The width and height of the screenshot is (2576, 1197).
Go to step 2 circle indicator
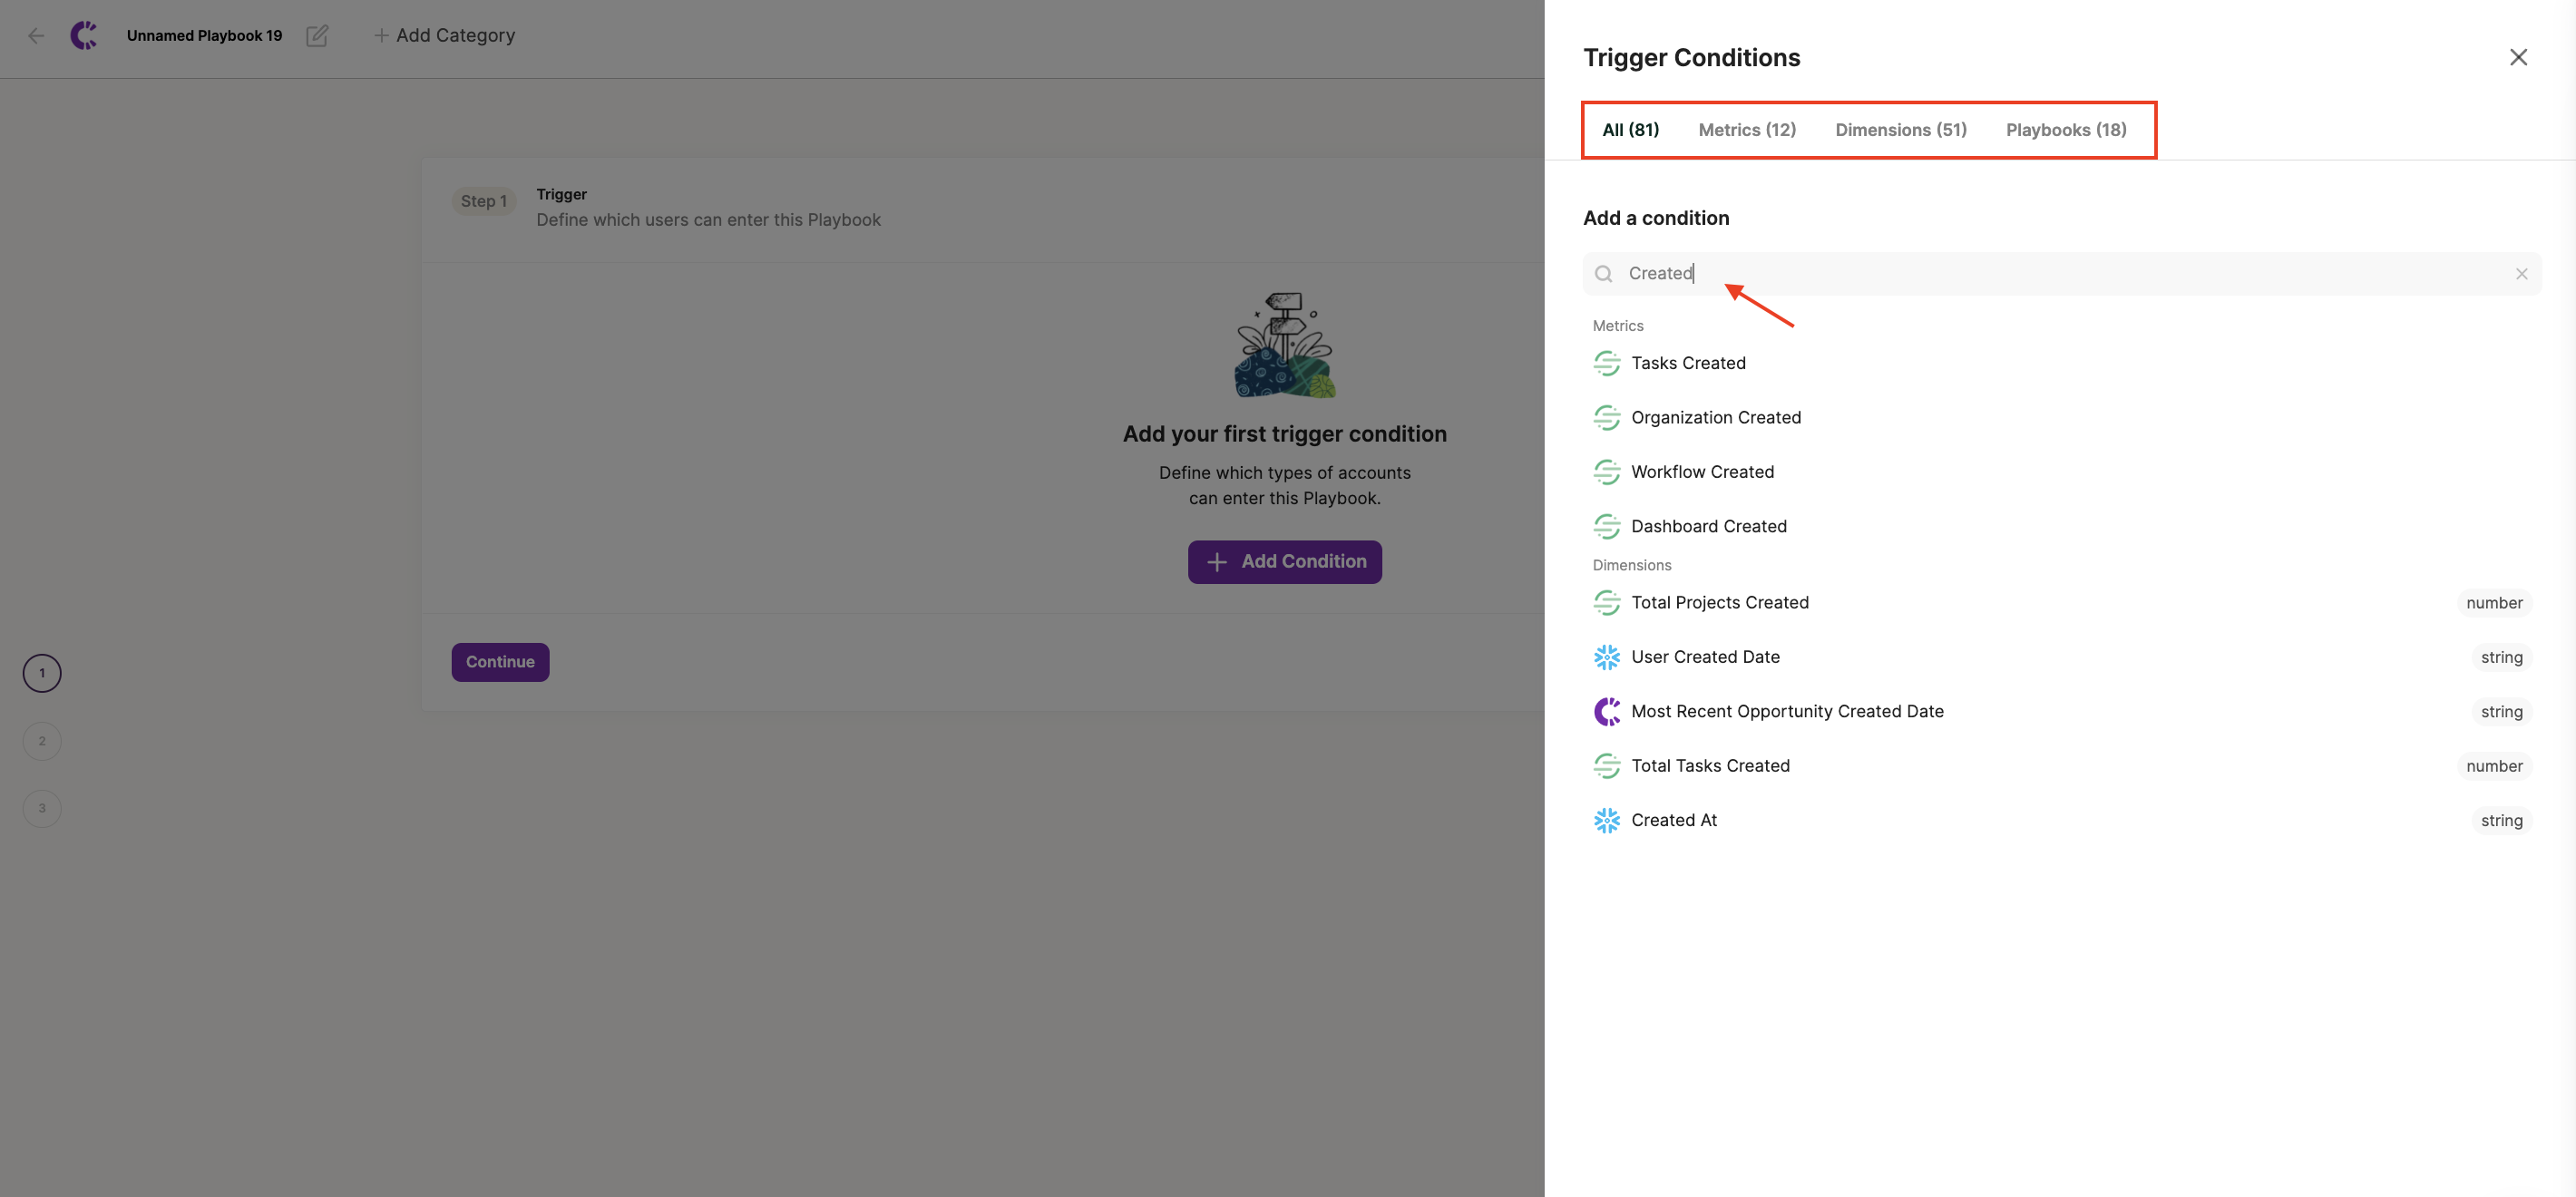coord(42,741)
